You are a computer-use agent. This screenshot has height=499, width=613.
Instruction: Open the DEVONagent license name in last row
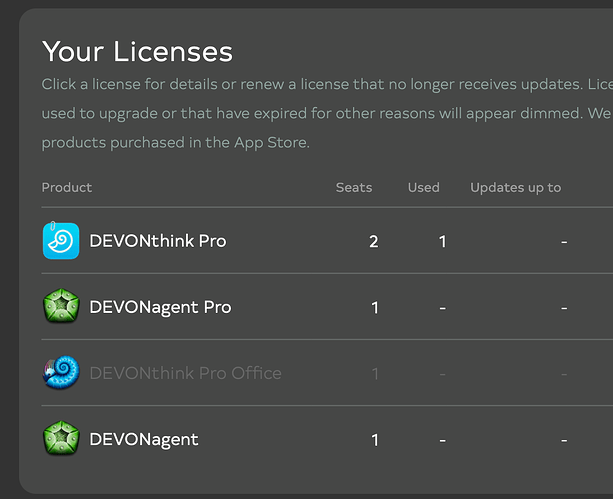click(144, 439)
